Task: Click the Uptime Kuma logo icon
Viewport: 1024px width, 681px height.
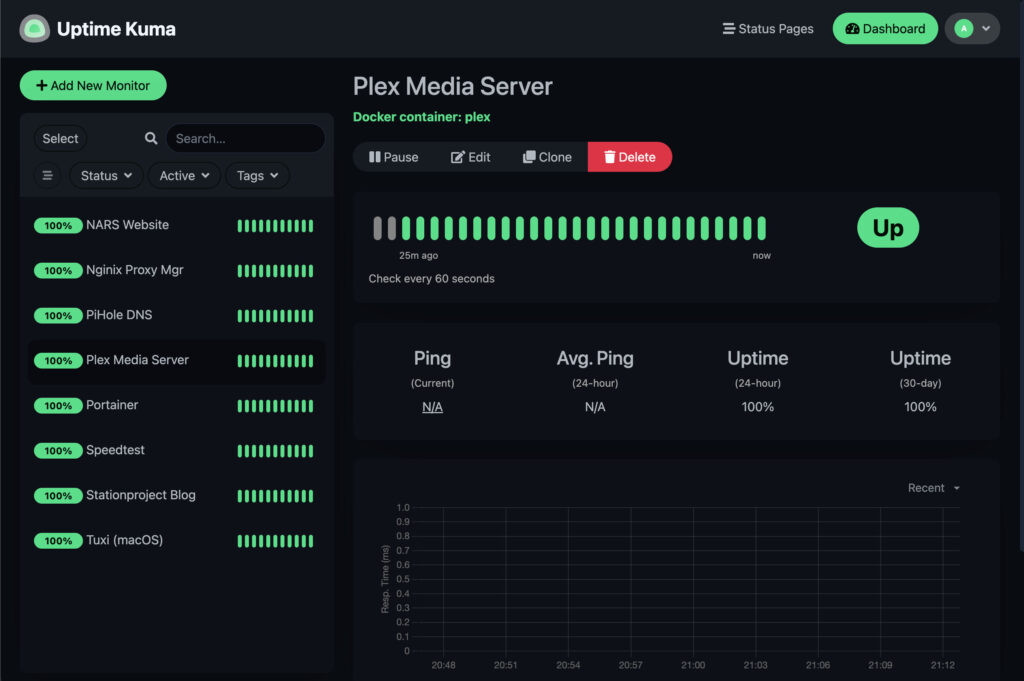Action: coord(34,28)
